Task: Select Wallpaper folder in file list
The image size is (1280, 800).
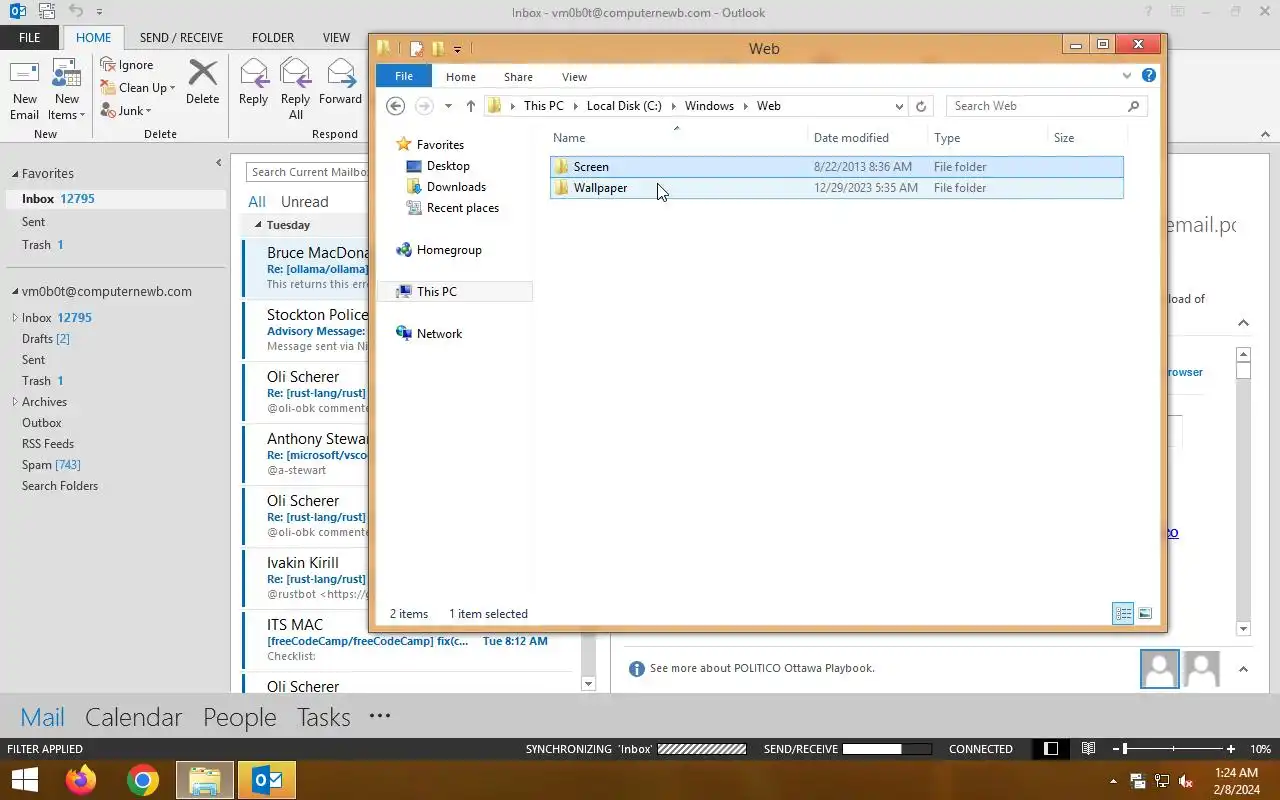Action: (x=837, y=188)
